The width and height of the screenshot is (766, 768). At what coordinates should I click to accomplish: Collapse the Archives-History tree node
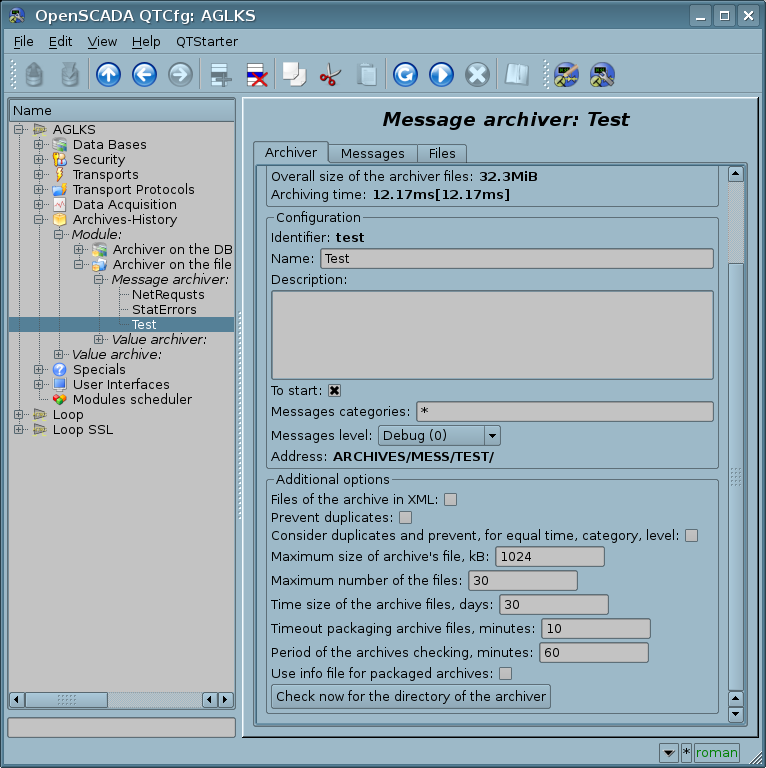[39, 220]
